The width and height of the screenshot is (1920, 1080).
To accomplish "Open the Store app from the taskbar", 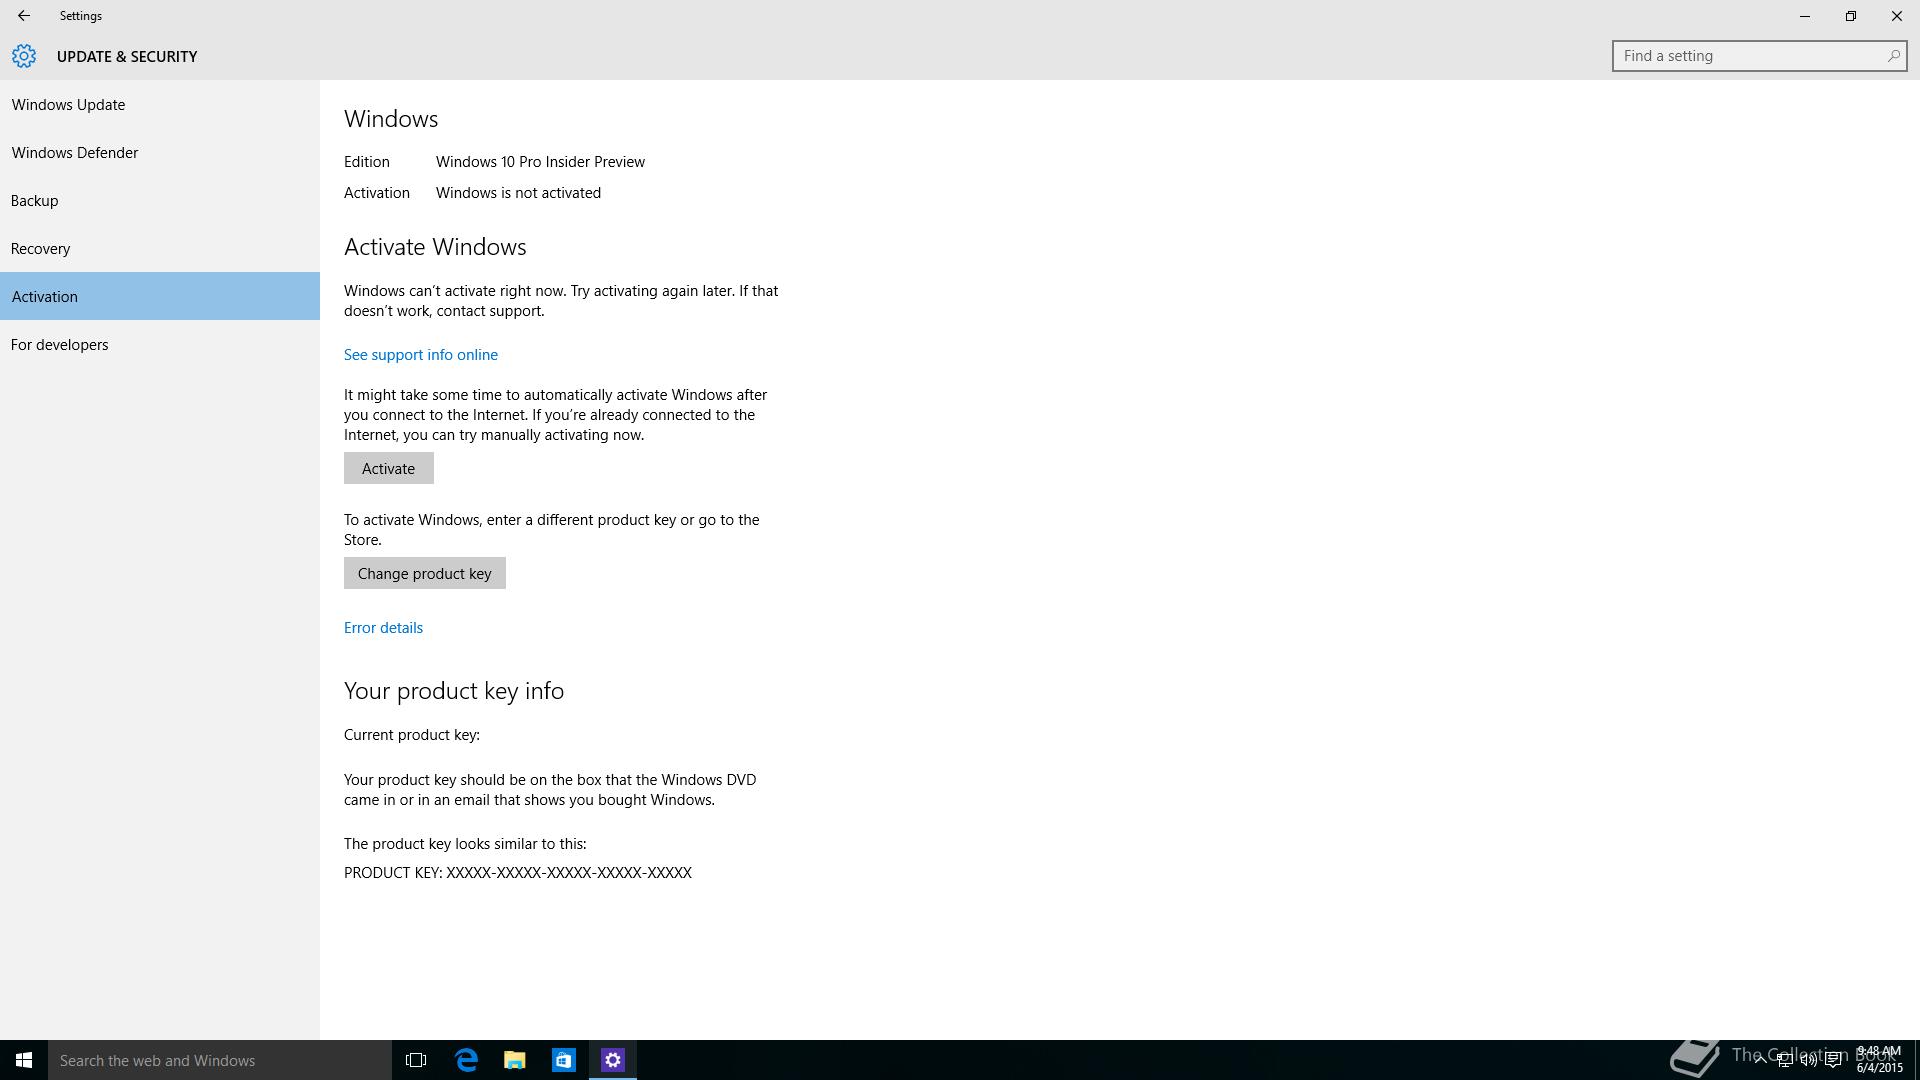I will [x=564, y=1060].
